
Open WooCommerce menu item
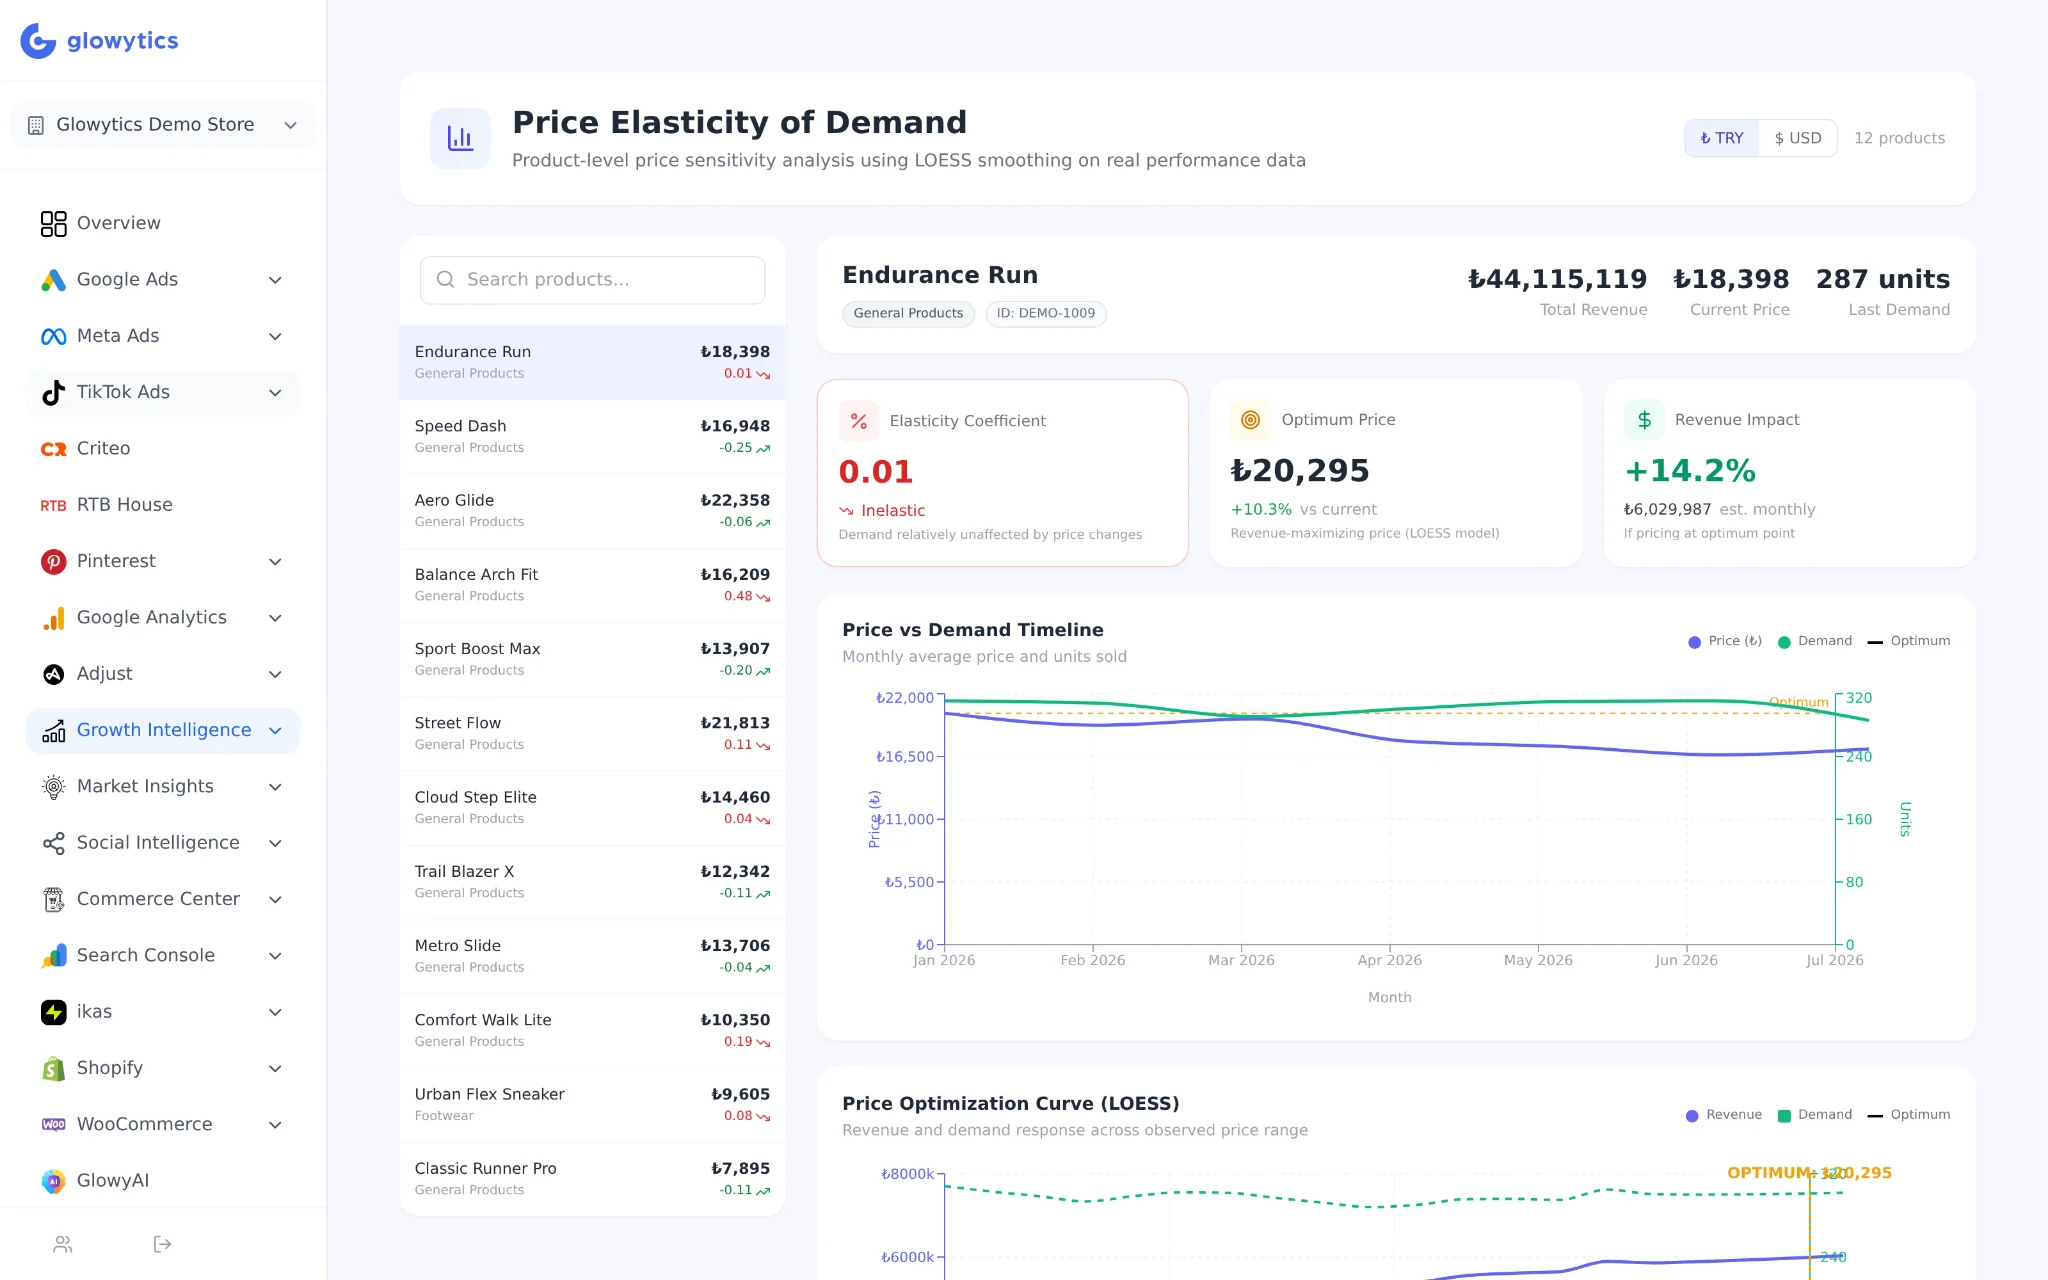163,1125
